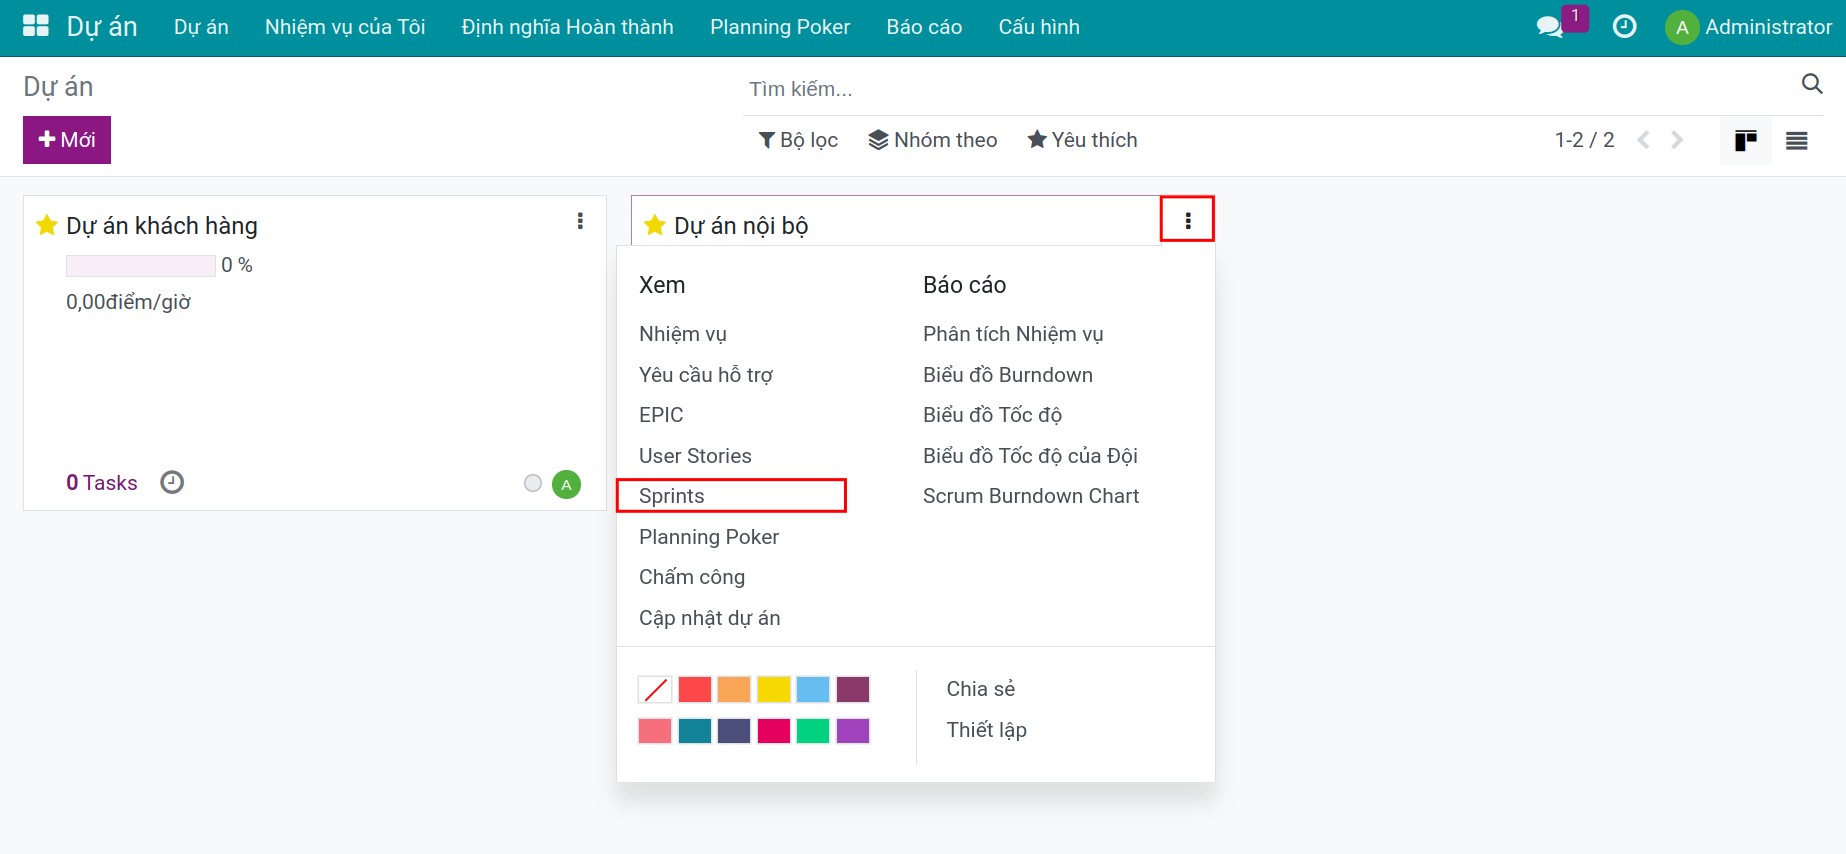1846x854 pixels.
Task: Click the clock activity icon on Dự án khách hàng card
Action: [172, 483]
